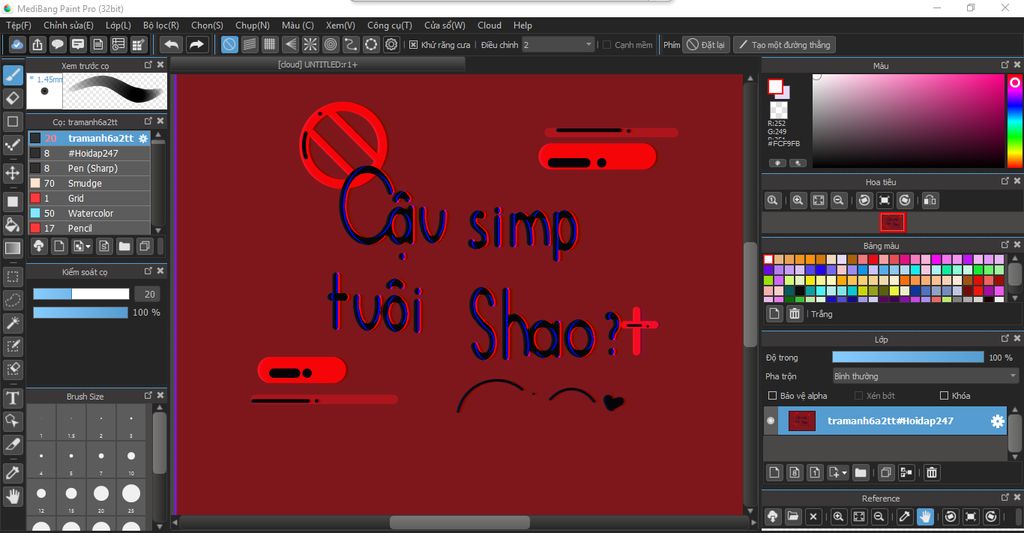This screenshot has height=533, width=1024.
Task: Select the Eyedropper tool in left toolbar
Action: point(12,472)
